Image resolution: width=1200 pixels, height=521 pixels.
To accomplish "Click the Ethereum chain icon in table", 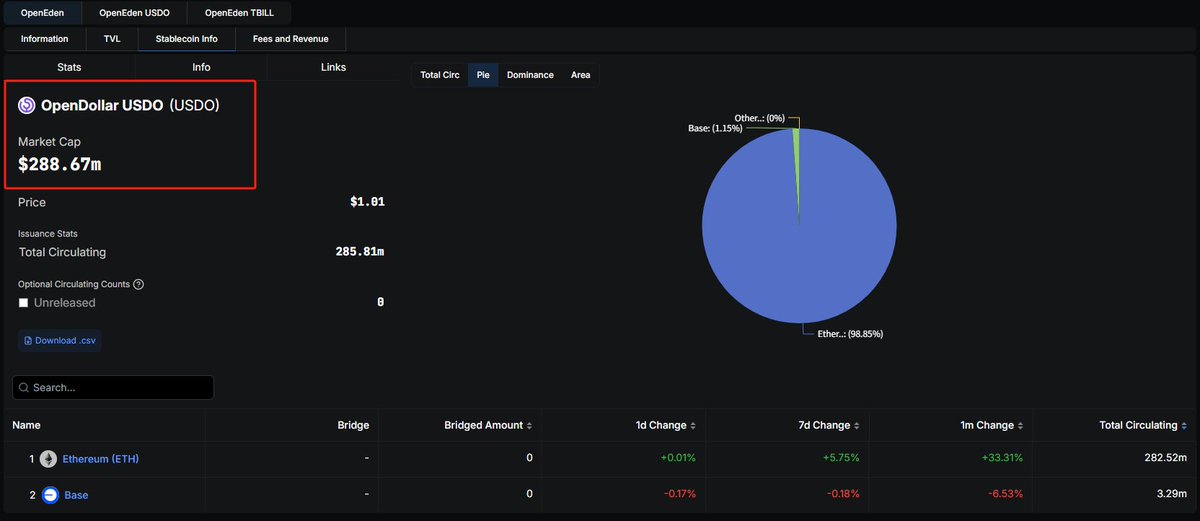I will tap(48, 459).
